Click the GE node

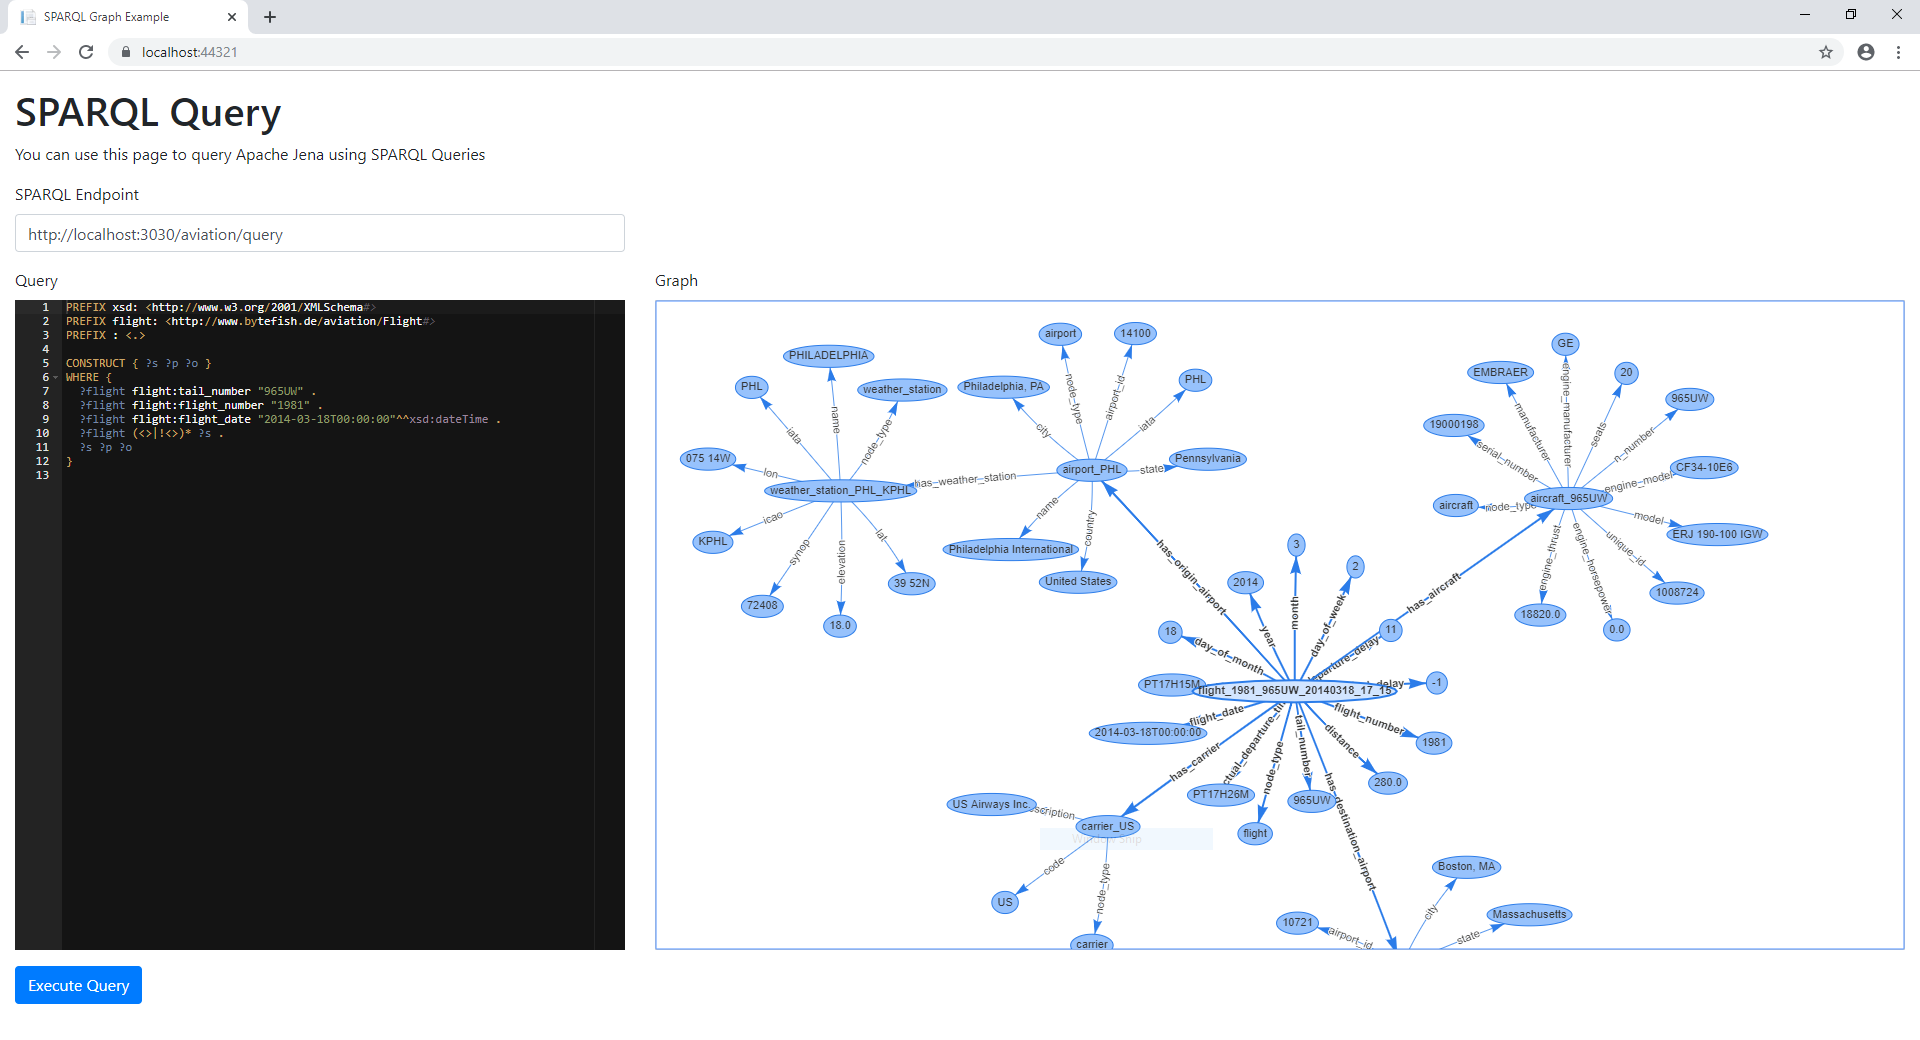click(x=1565, y=343)
